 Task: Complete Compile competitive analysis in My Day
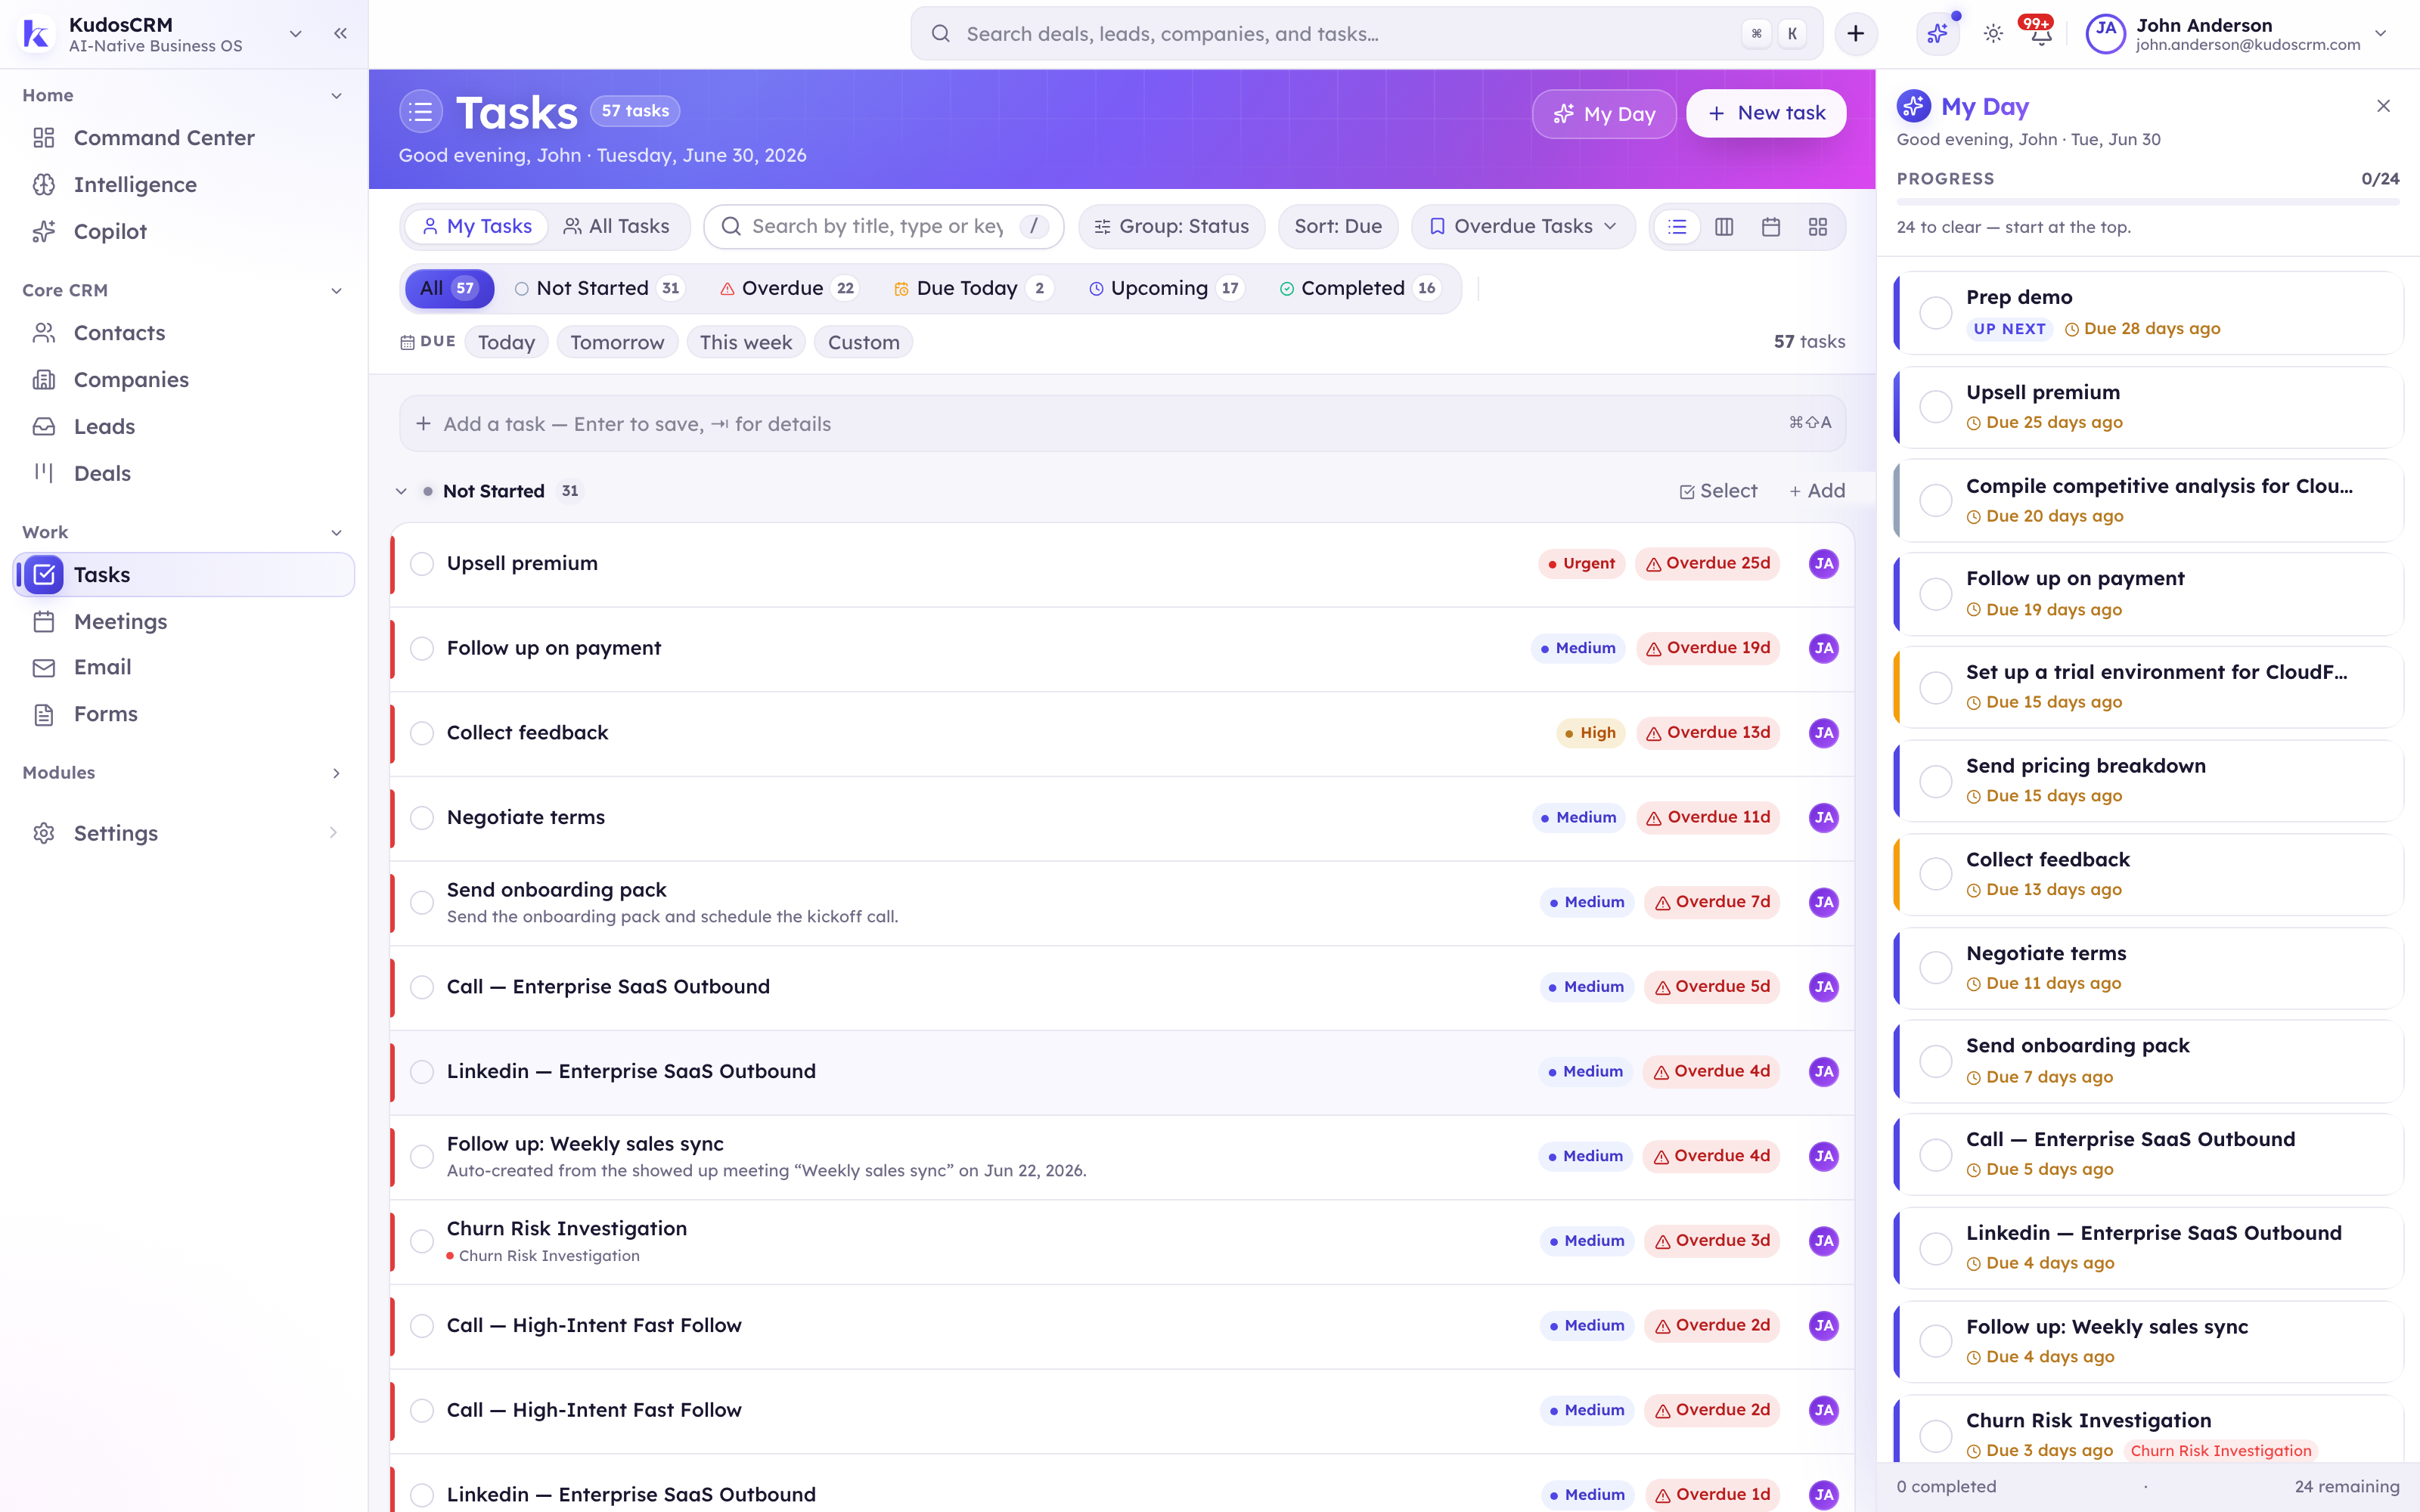[1936, 501]
